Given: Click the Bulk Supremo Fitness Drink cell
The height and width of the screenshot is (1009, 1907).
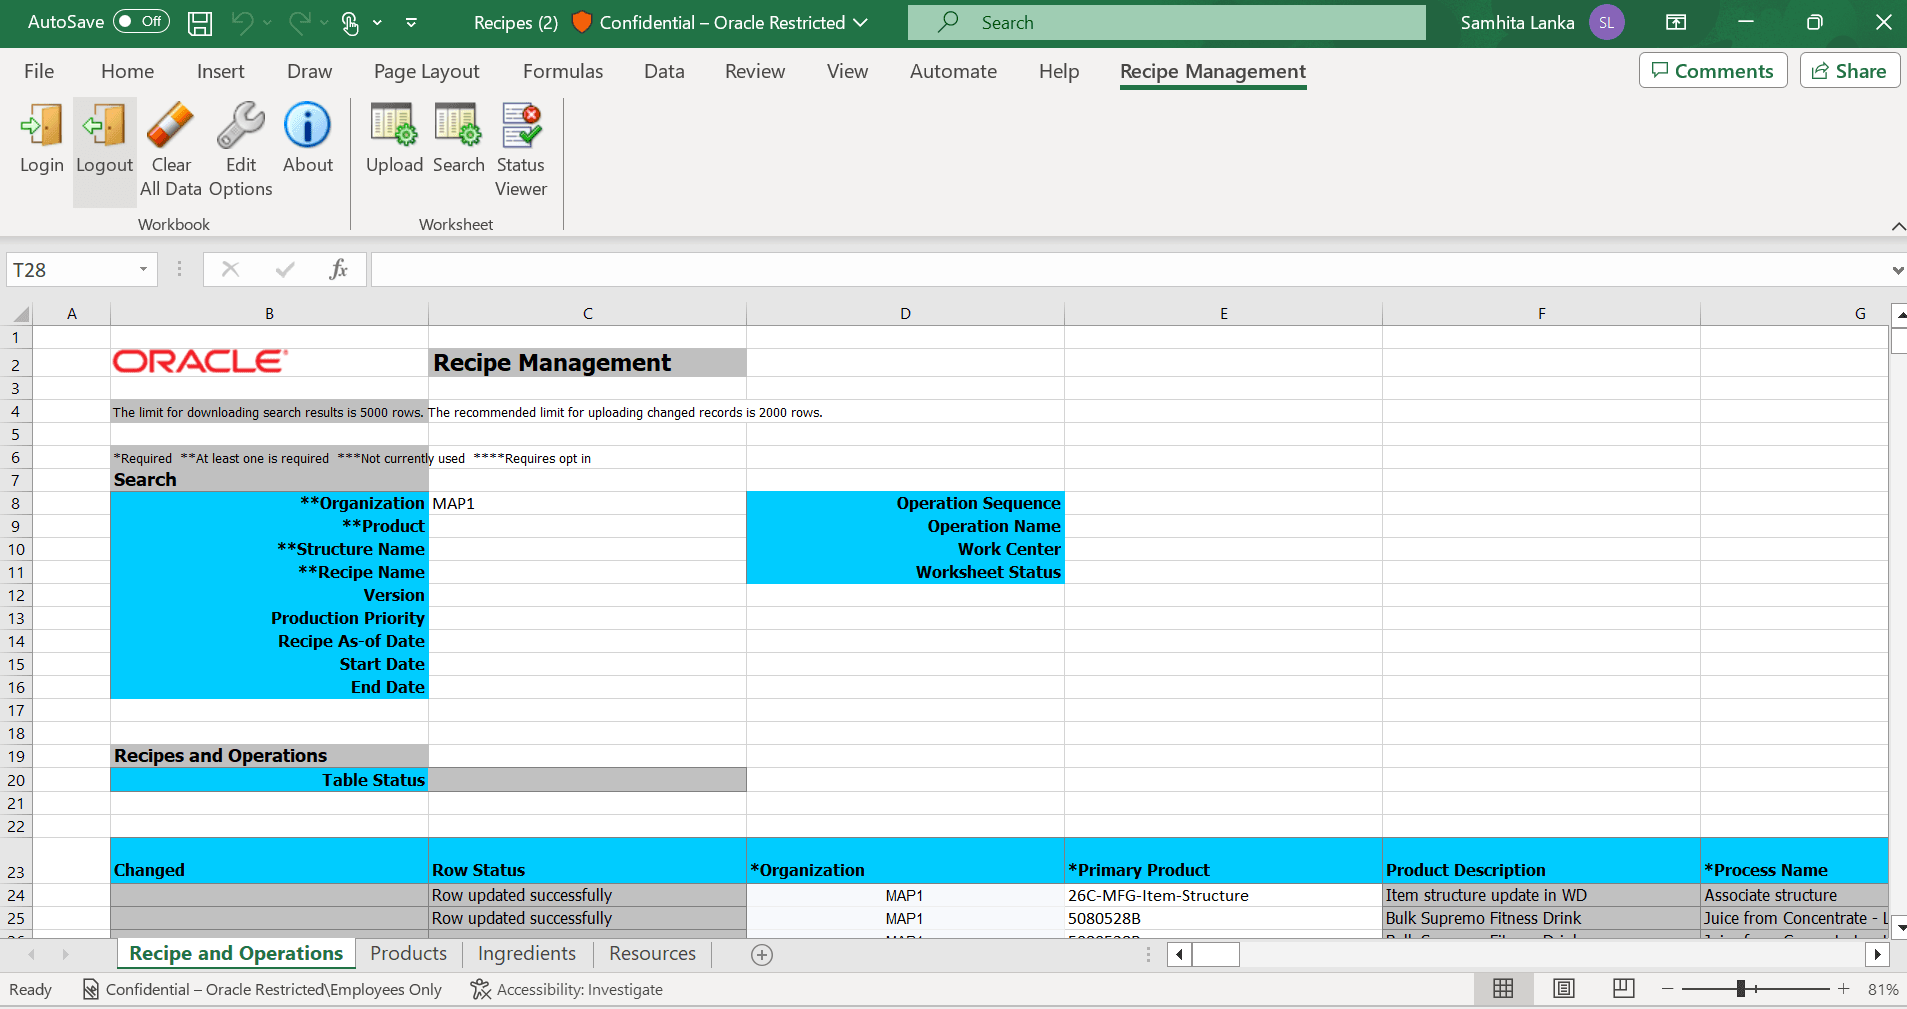Looking at the screenshot, I should point(1541,918).
